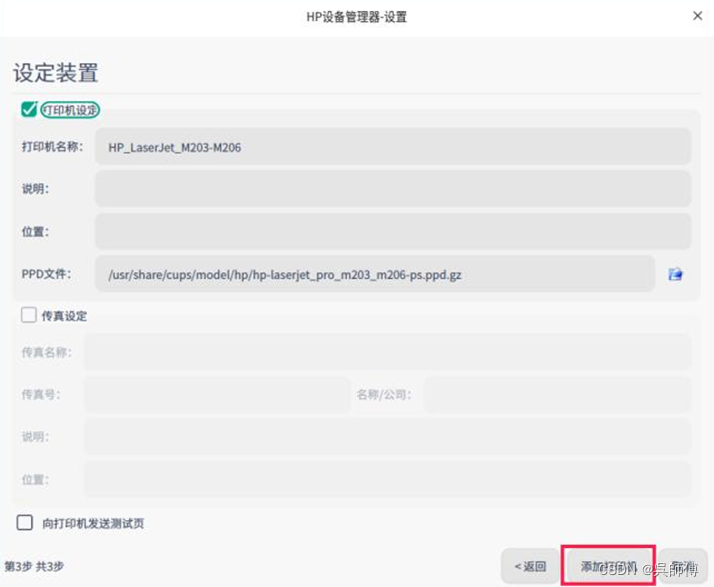Click the 第3步 共3步 step indicator
The image size is (714, 587).
click(x=34, y=567)
